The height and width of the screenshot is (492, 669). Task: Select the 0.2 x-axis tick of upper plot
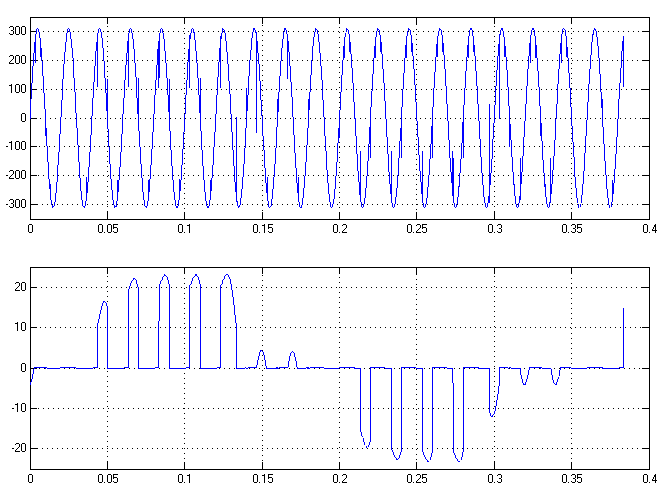tap(340, 229)
